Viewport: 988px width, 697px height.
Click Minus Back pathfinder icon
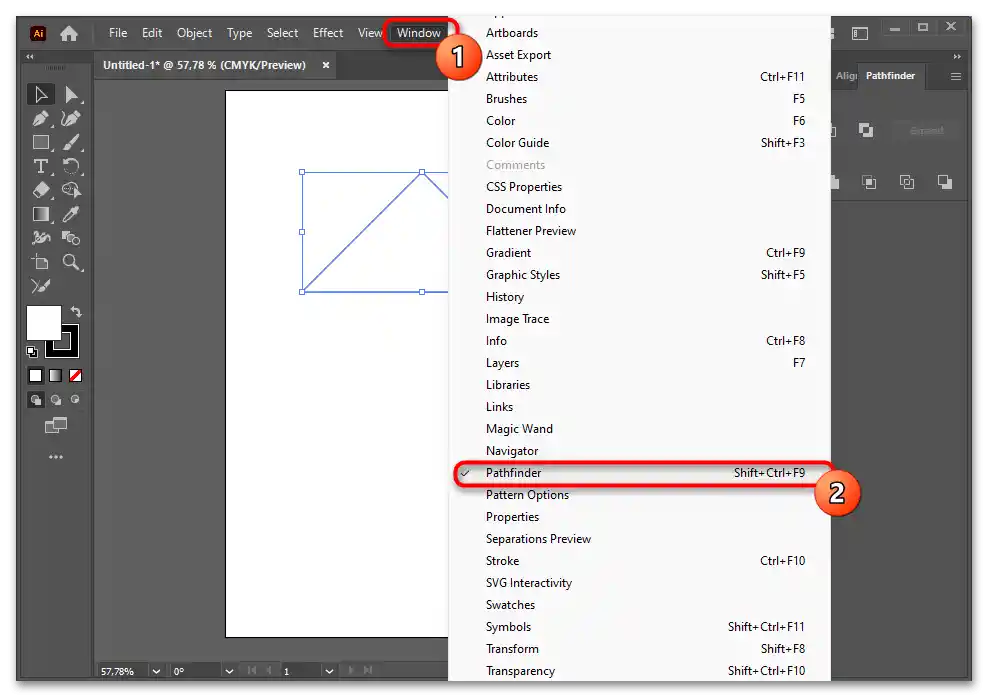click(945, 183)
